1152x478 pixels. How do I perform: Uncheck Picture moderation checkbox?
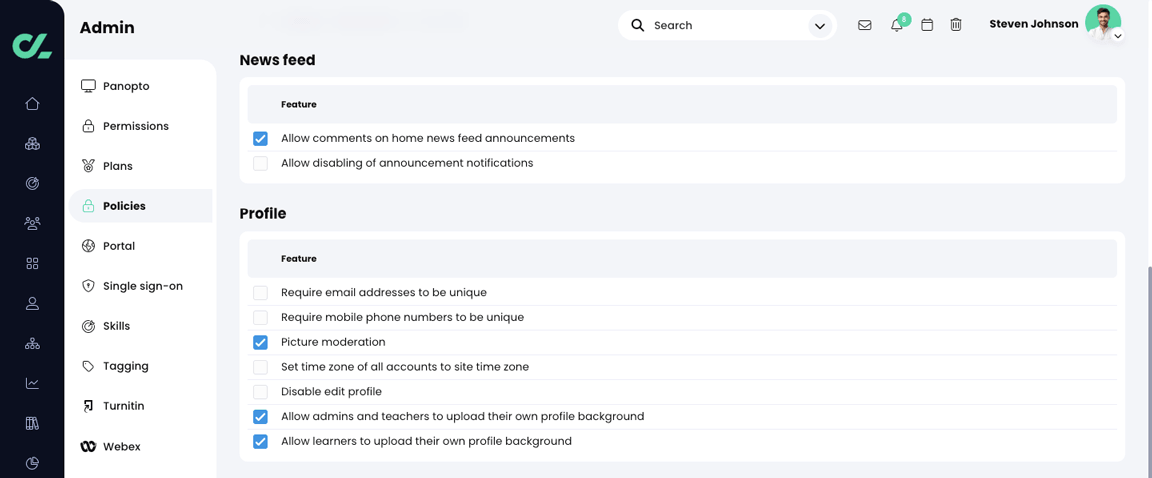pos(260,342)
